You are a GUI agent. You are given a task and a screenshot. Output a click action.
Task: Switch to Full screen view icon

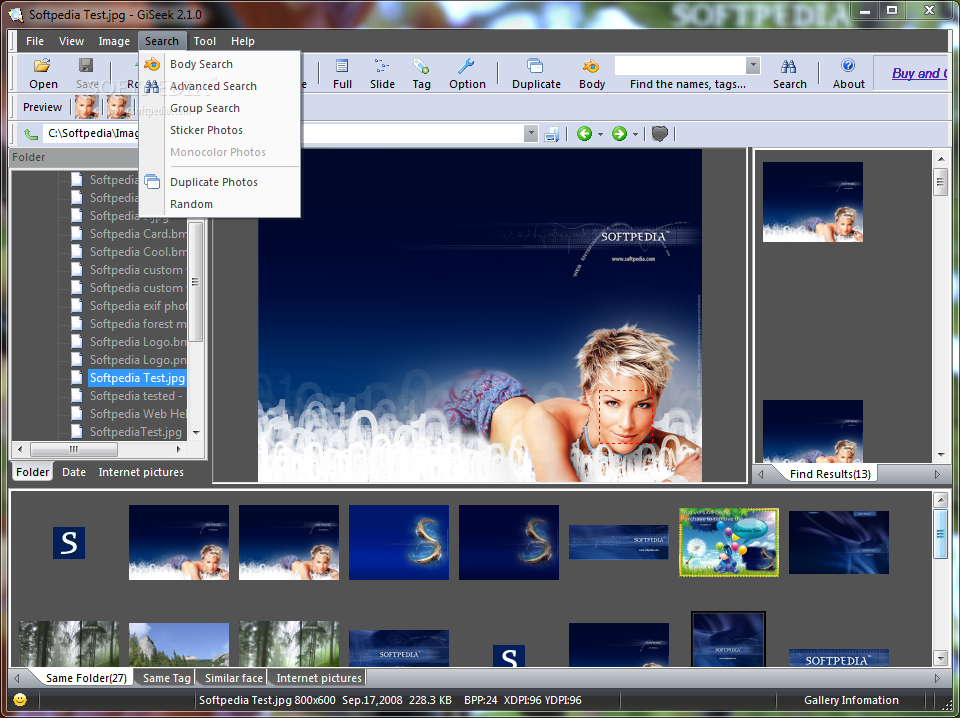pos(342,65)
